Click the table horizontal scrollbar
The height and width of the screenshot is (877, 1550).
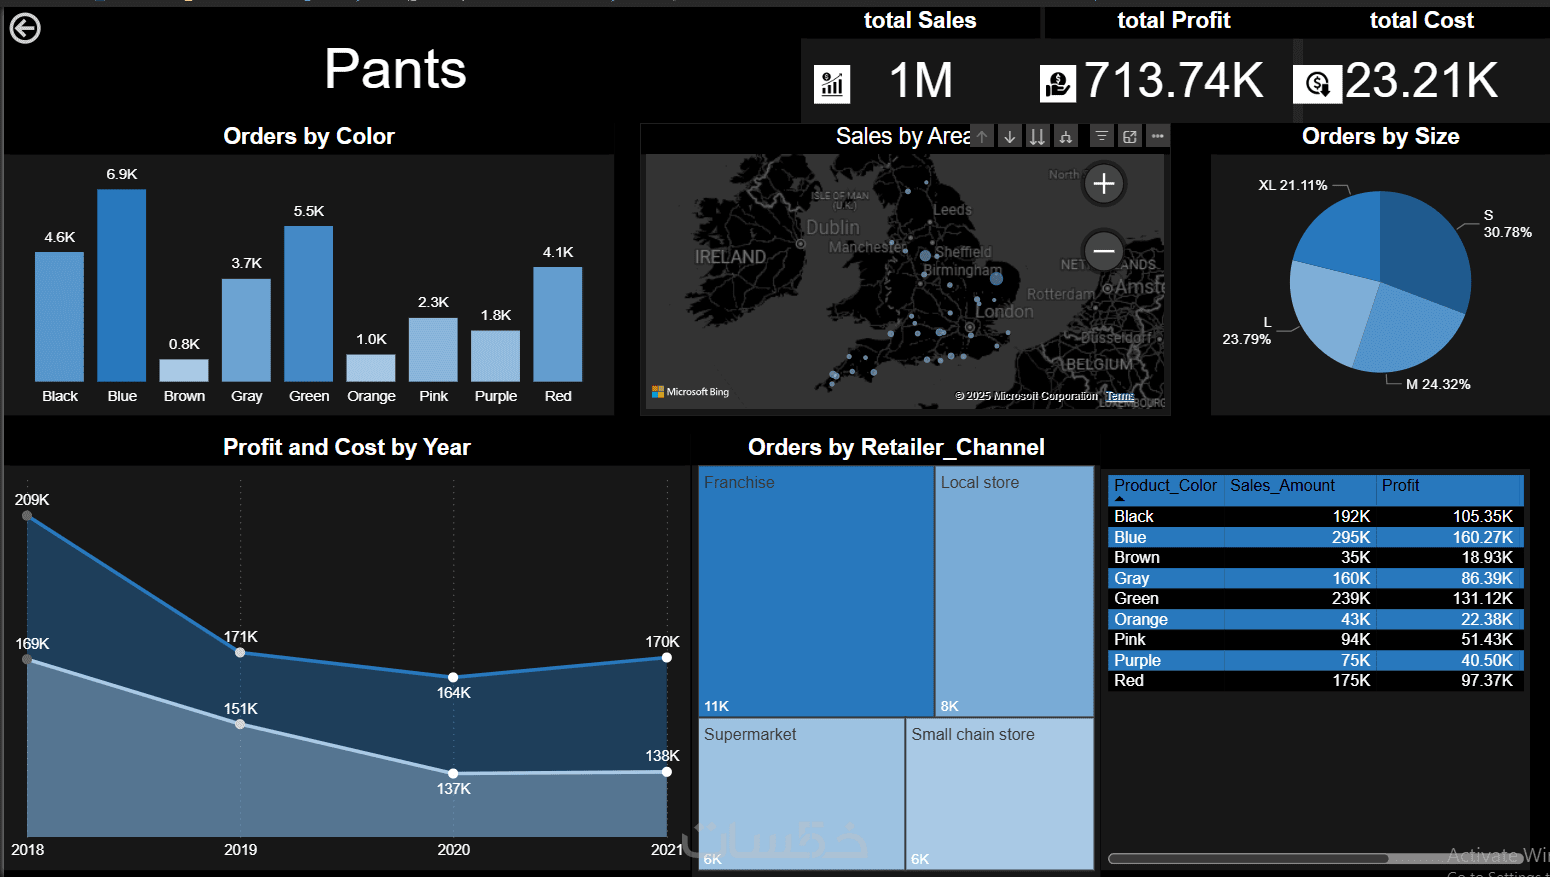coord(1248,858)
